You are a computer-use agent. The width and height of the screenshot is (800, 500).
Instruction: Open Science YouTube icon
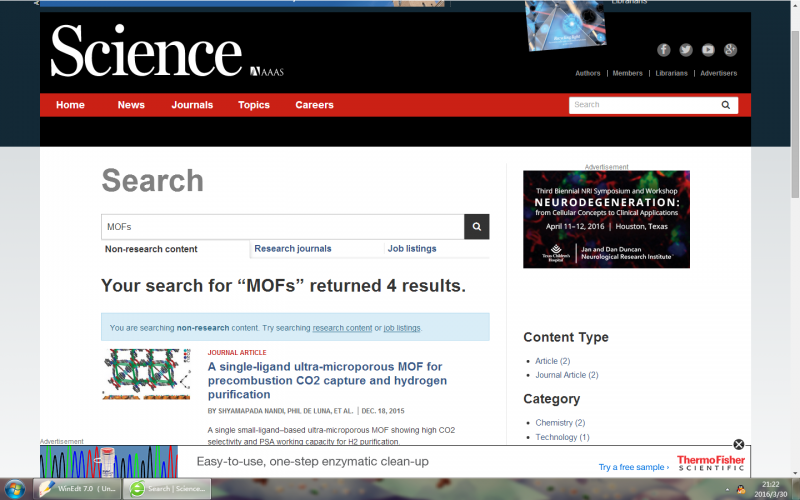point(708,49)
